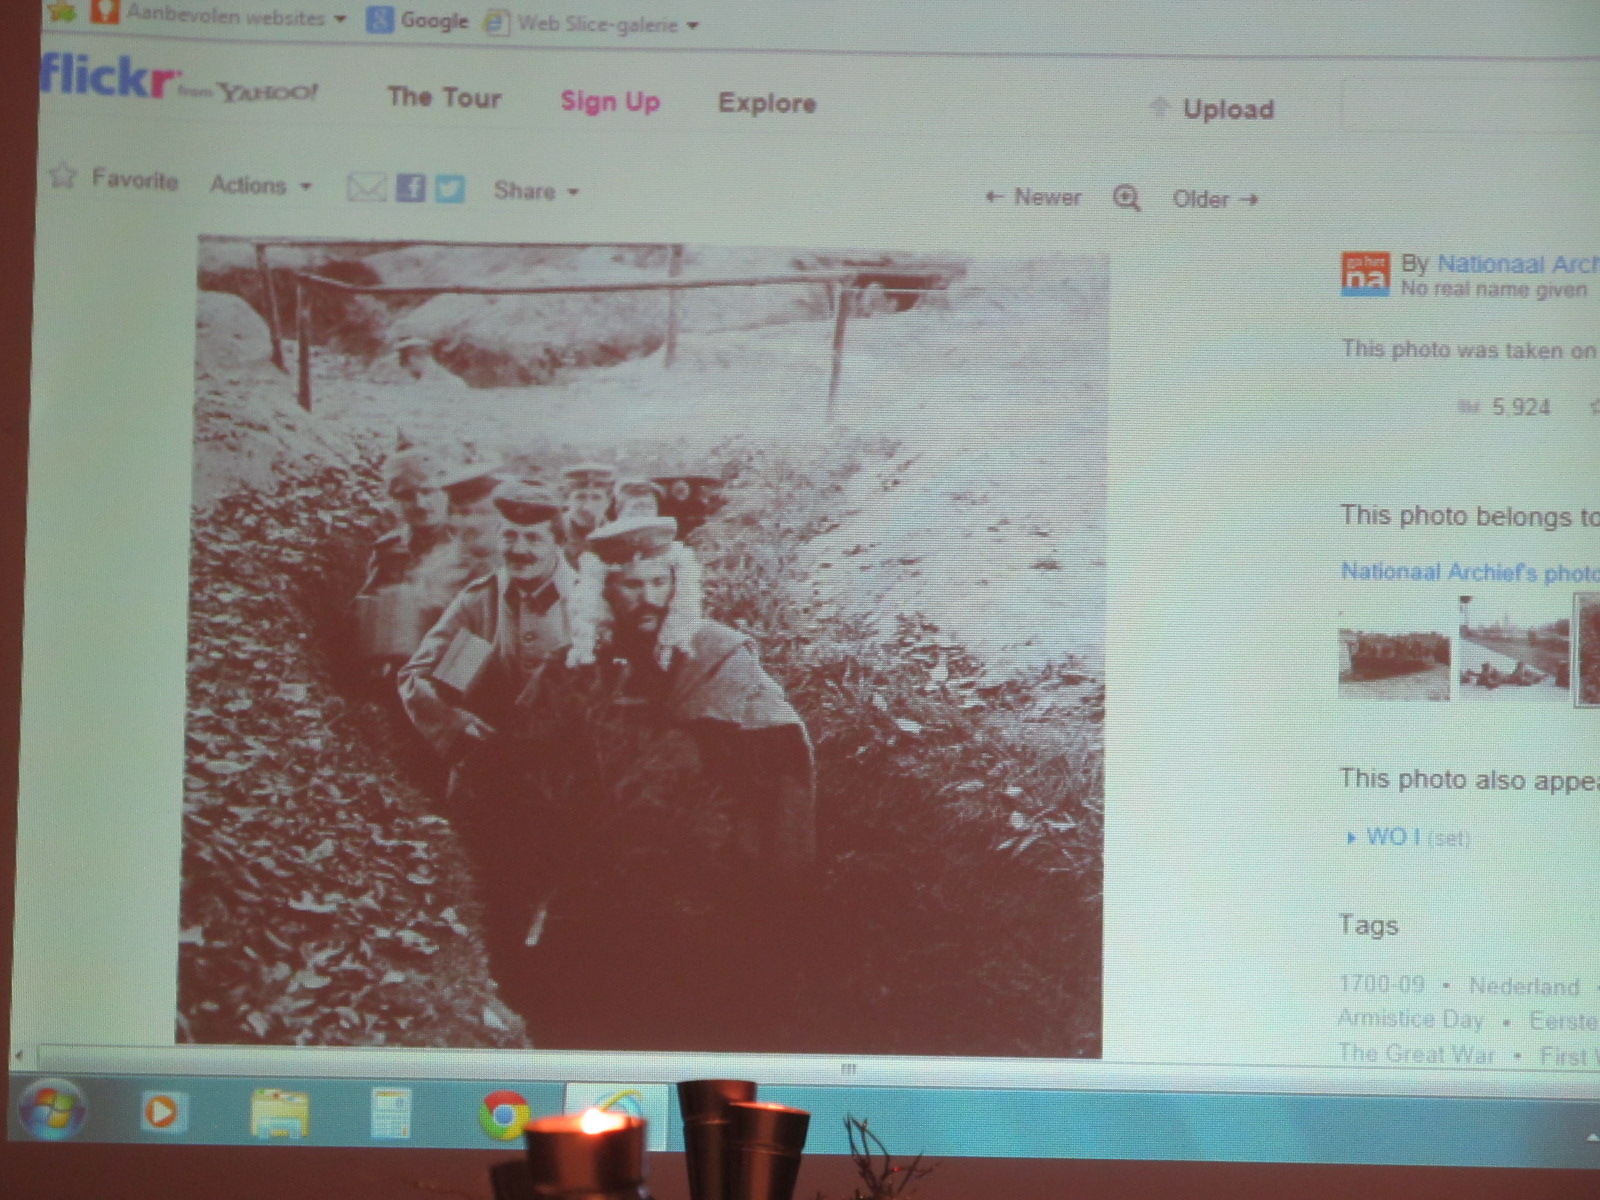The image size is (1600, 1200).
Task: Open Windows Media Player from the taskbar
Action: click(x=161, y=1111)
